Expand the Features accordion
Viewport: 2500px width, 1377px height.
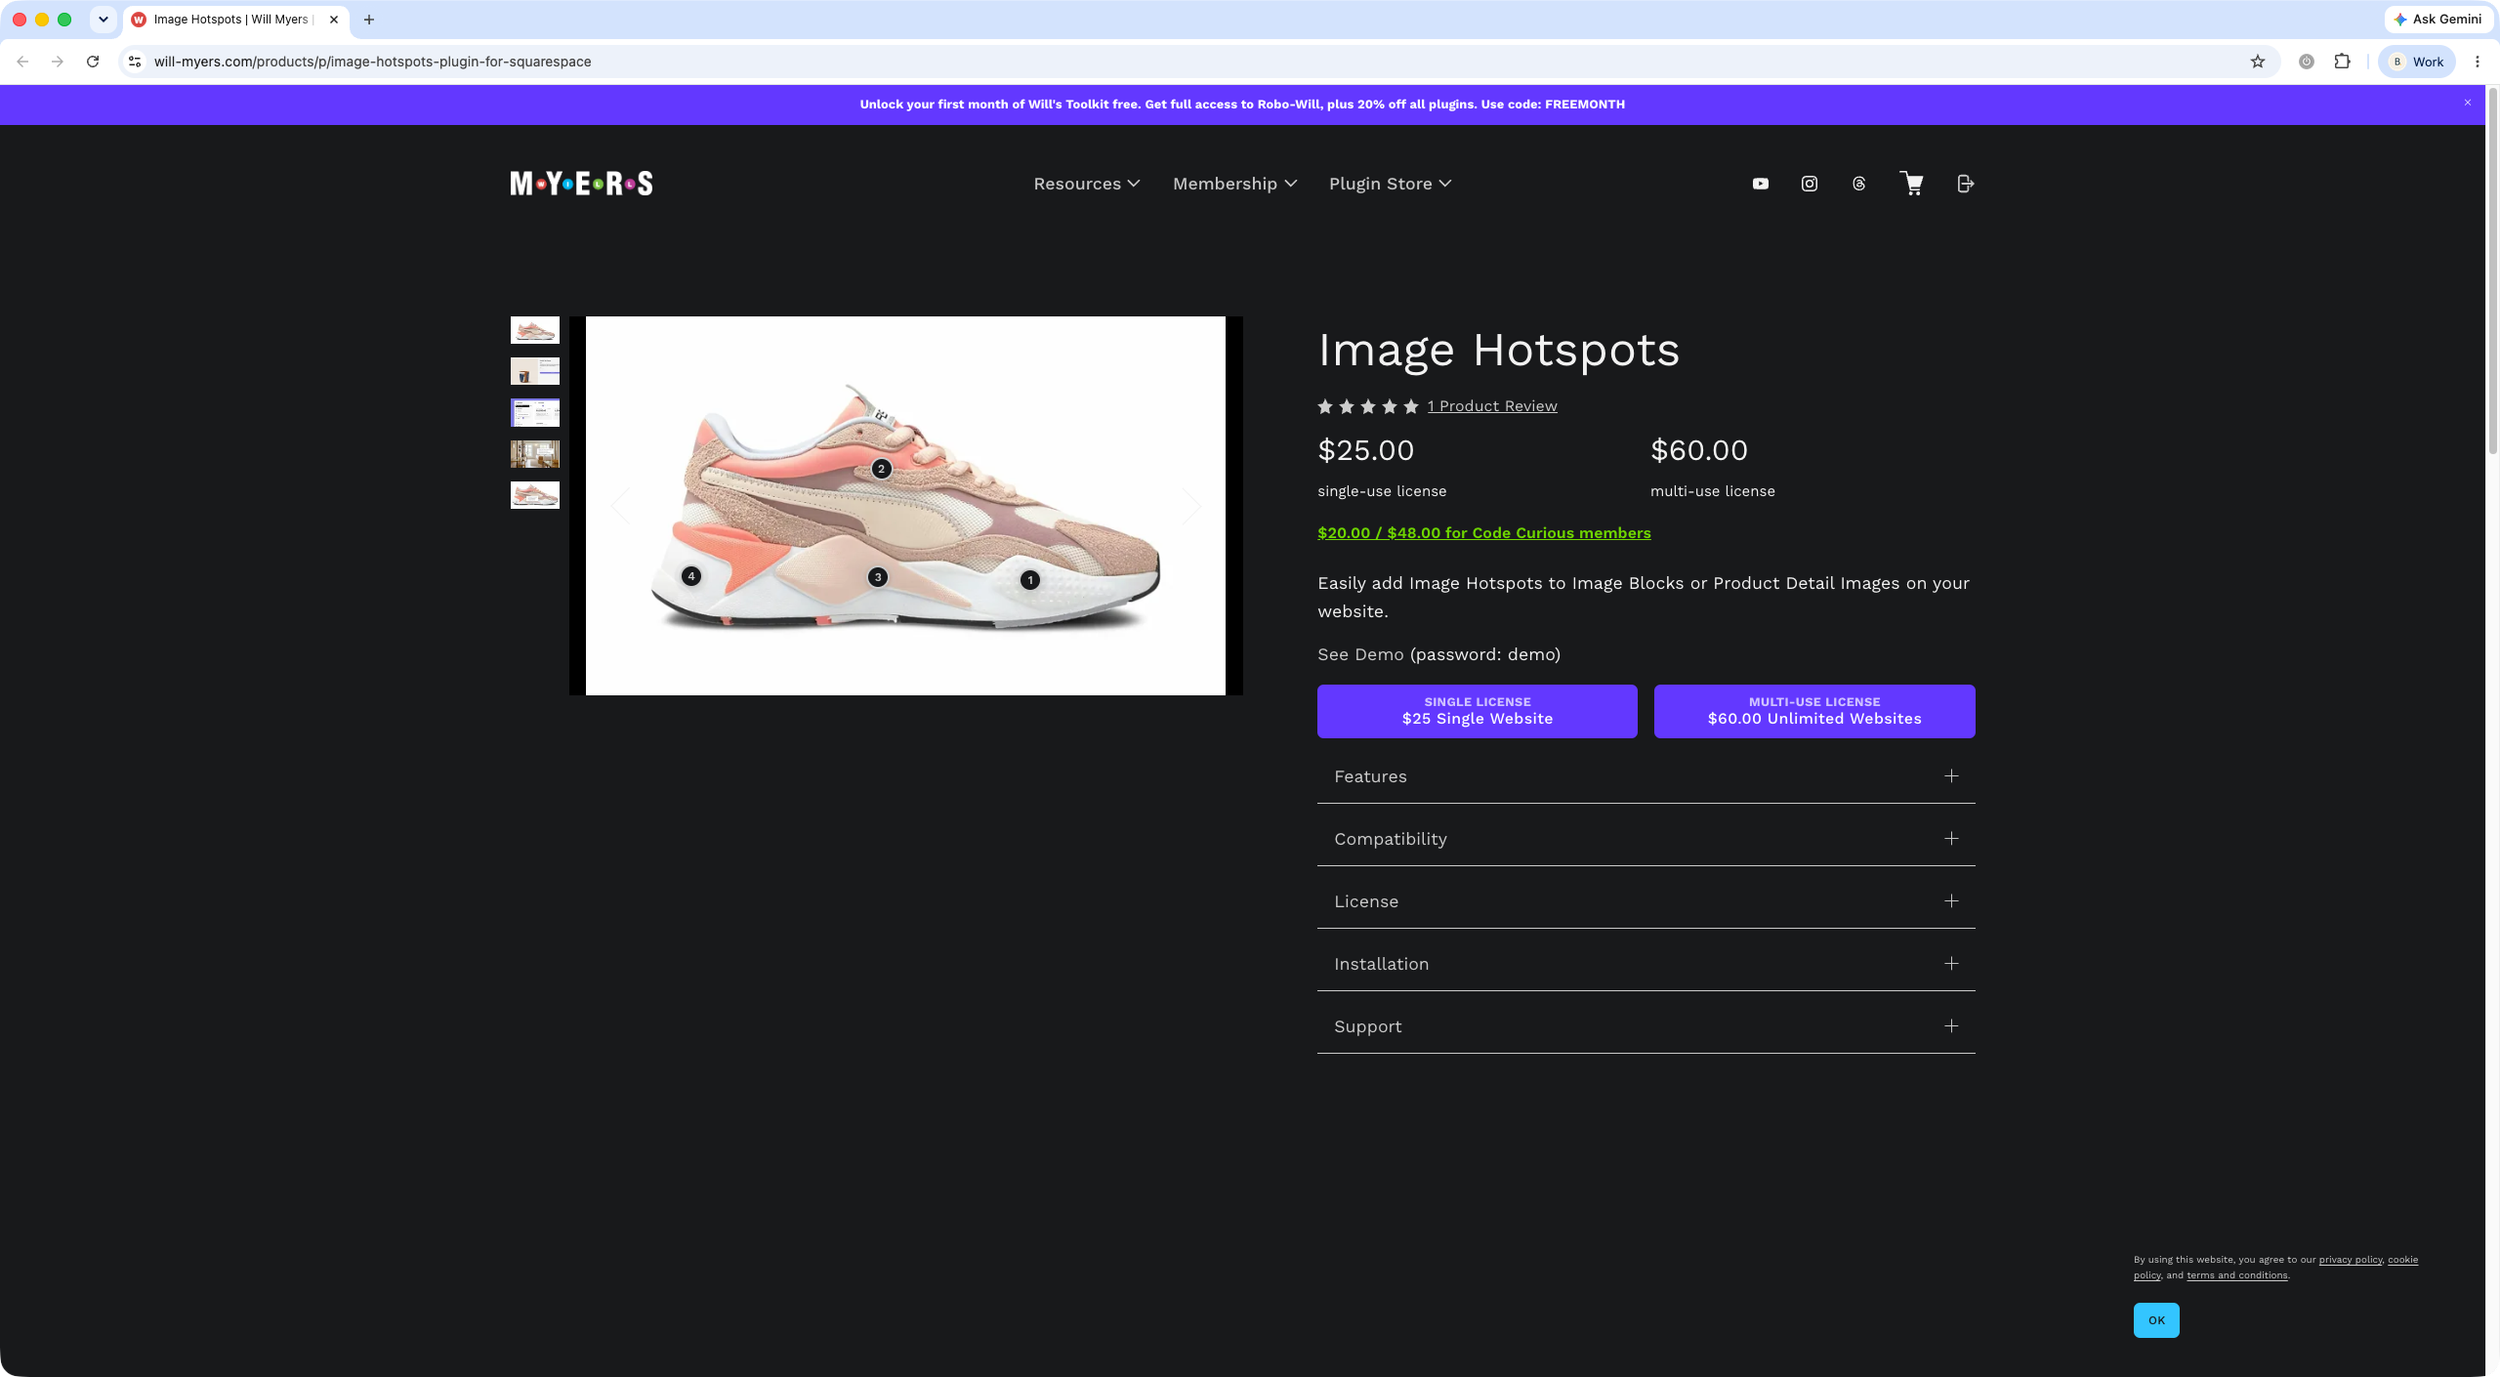(1646, 777)
